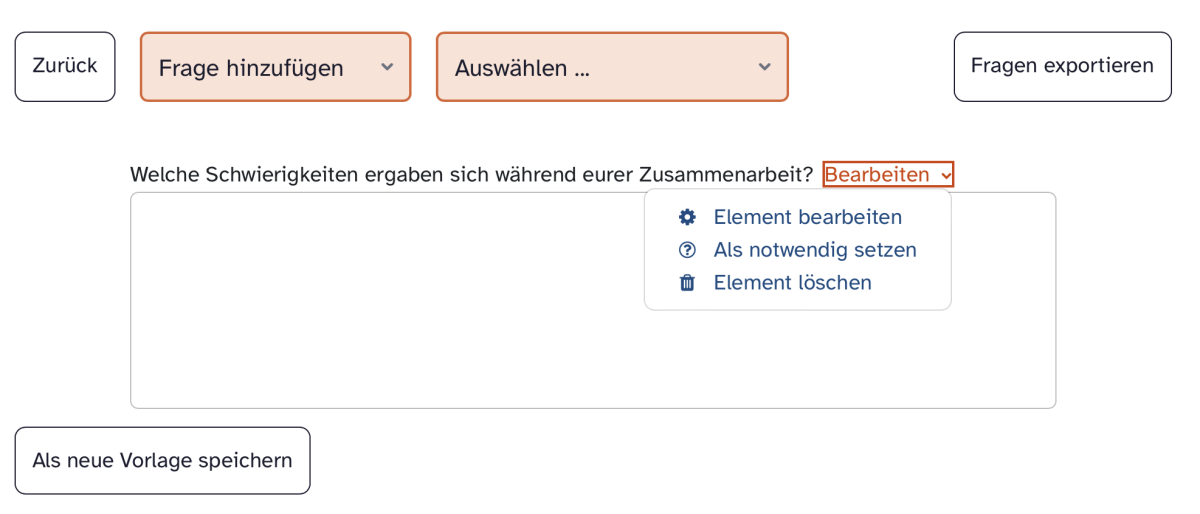Go back with the Zurück button
Image resolution: width=1200 pixels, height=514 pixels.
65,66
